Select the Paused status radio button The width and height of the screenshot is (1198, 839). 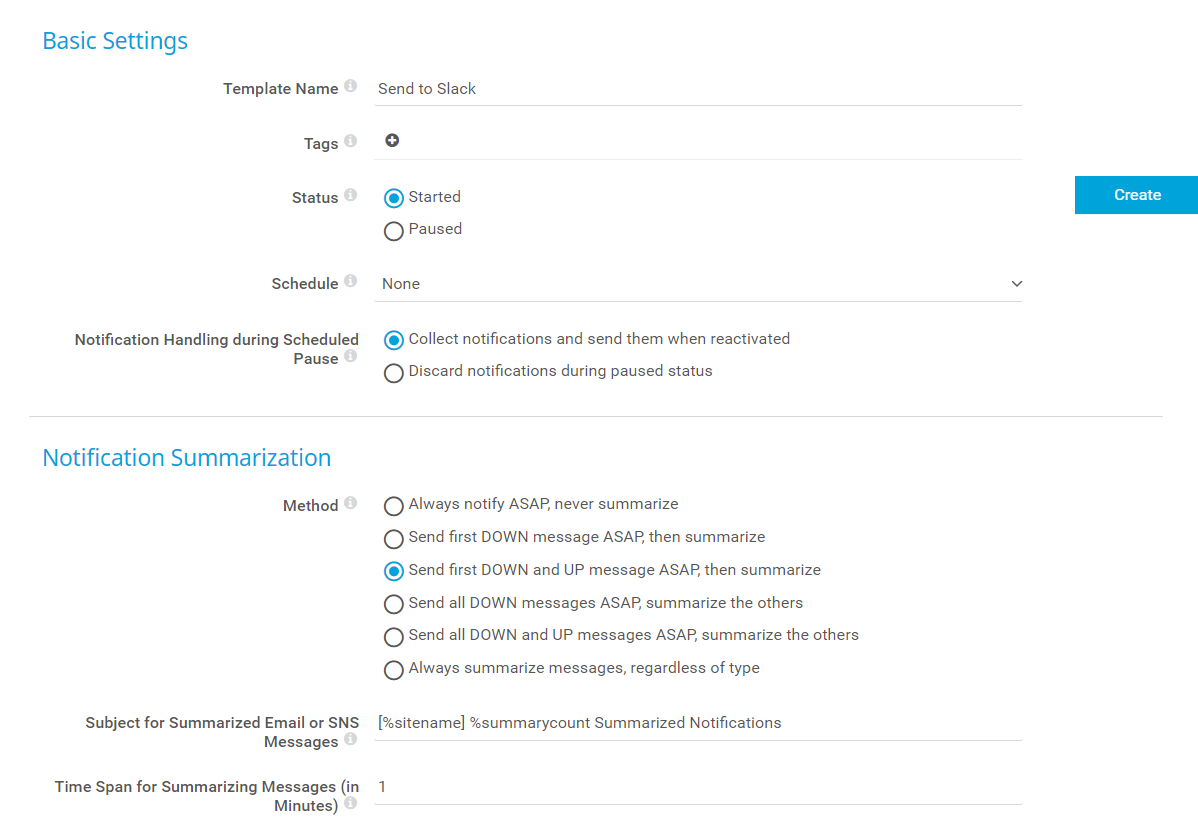tap(394, 230)
